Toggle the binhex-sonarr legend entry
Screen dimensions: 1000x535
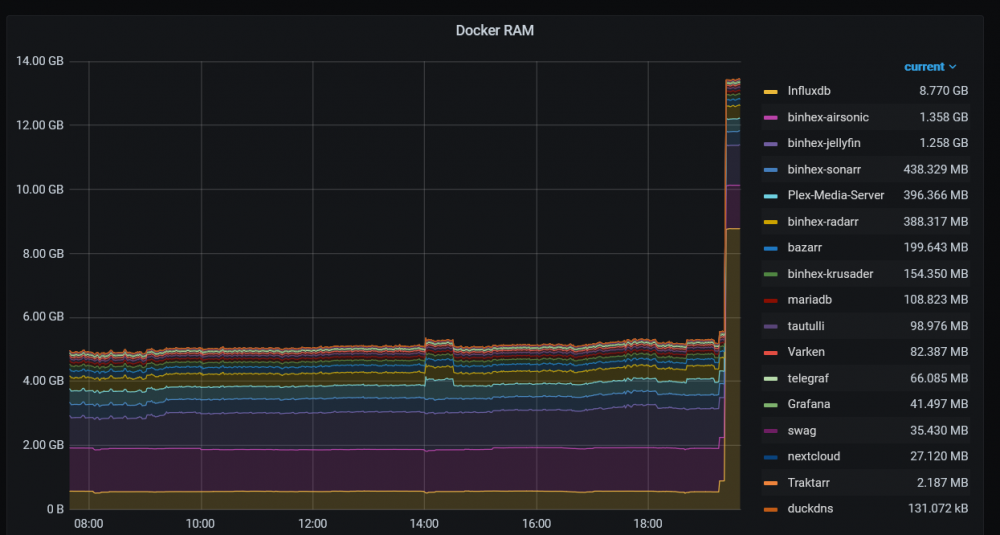click(824, 170)
